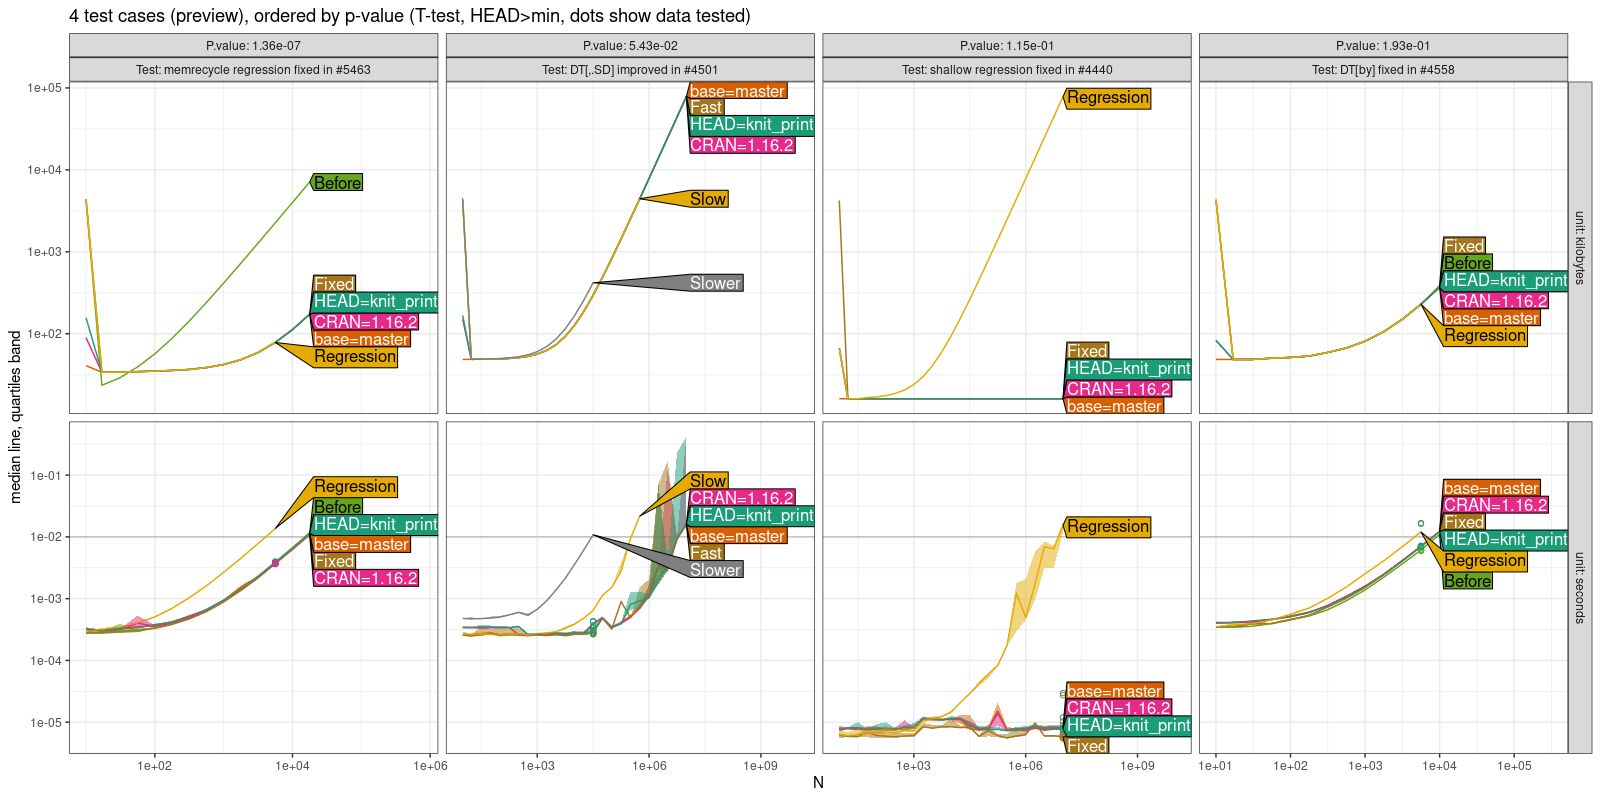Click 'Regression' label in shallow seconds panel
1600x800 pixels.
[1108, 527]
